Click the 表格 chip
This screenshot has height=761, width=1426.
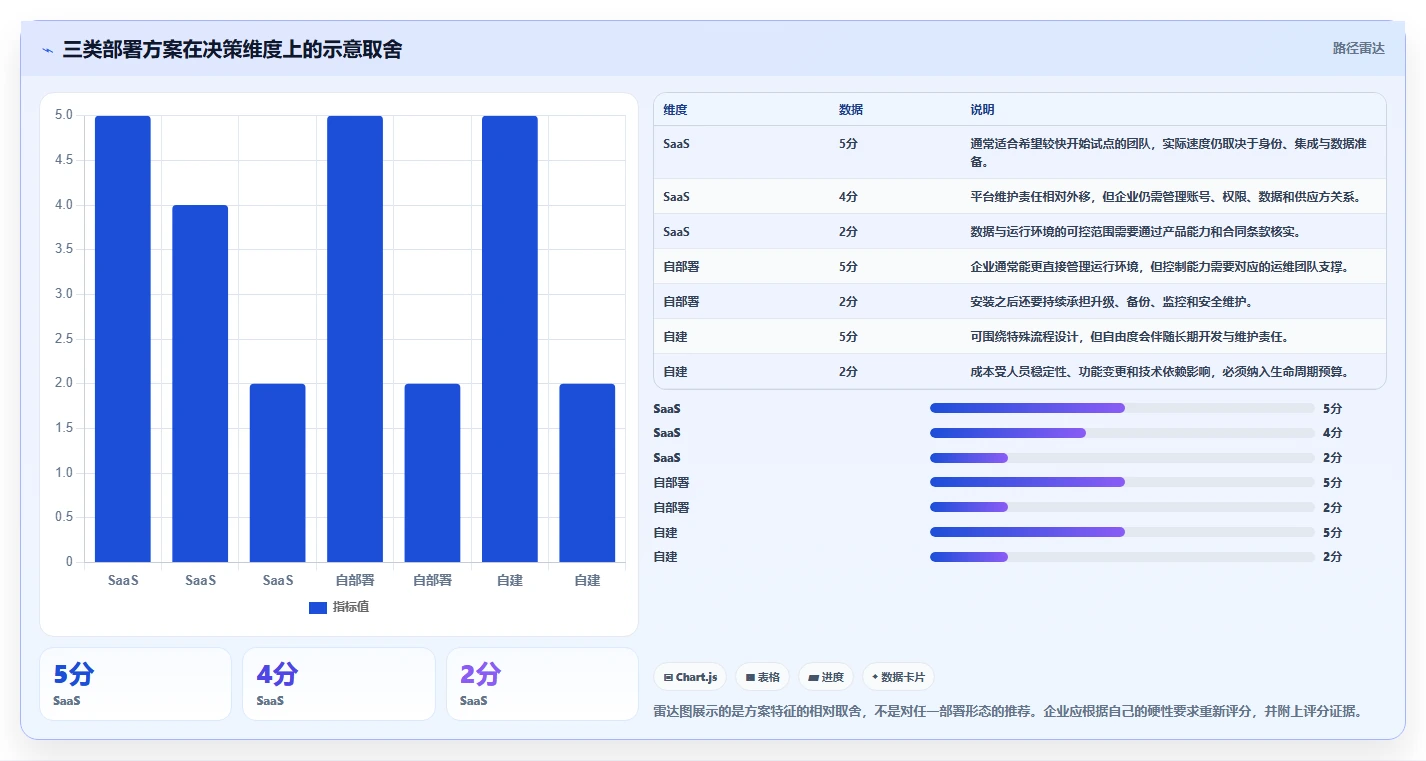point(762,677)
